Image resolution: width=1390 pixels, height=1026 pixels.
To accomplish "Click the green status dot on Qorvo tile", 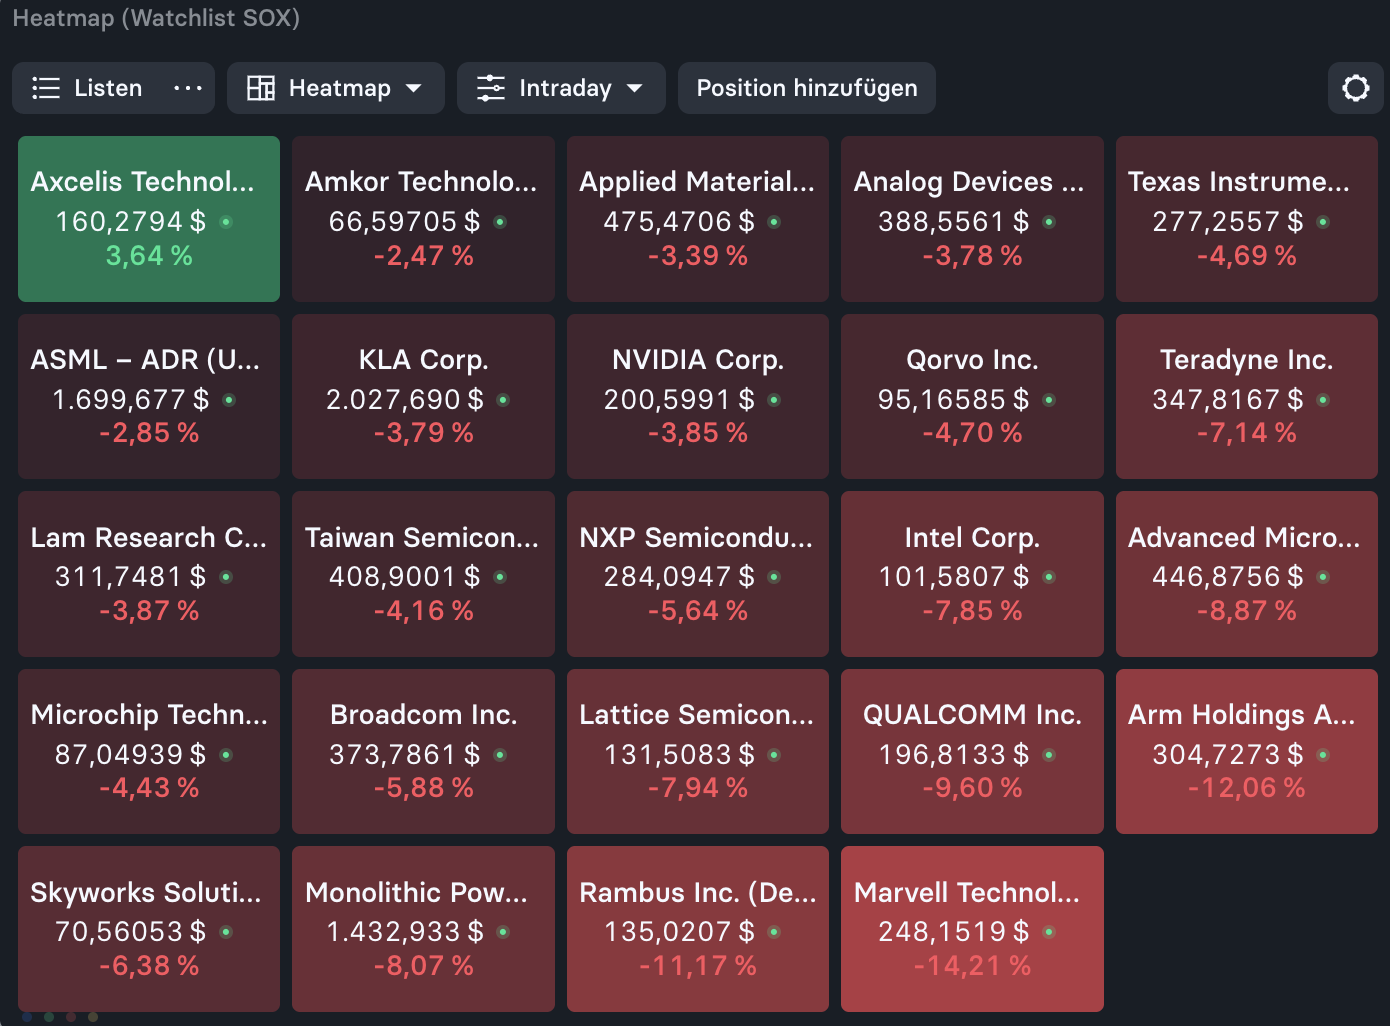I will tap(1049, 400).
